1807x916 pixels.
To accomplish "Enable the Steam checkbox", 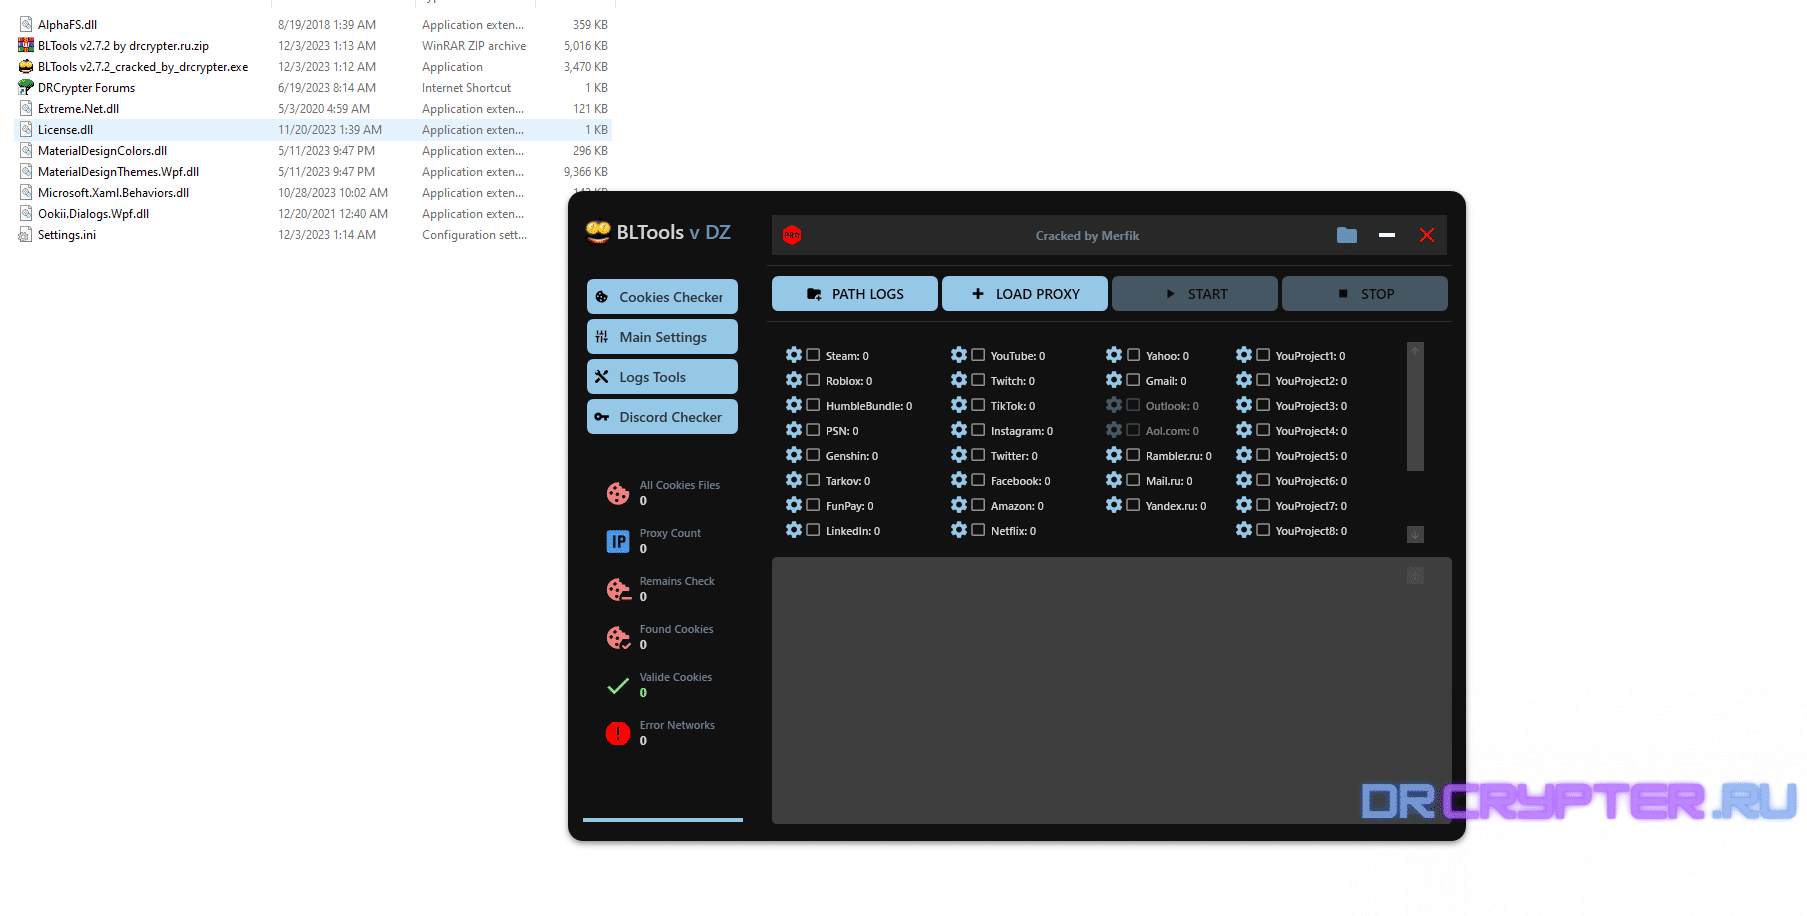I will point(814,355).
